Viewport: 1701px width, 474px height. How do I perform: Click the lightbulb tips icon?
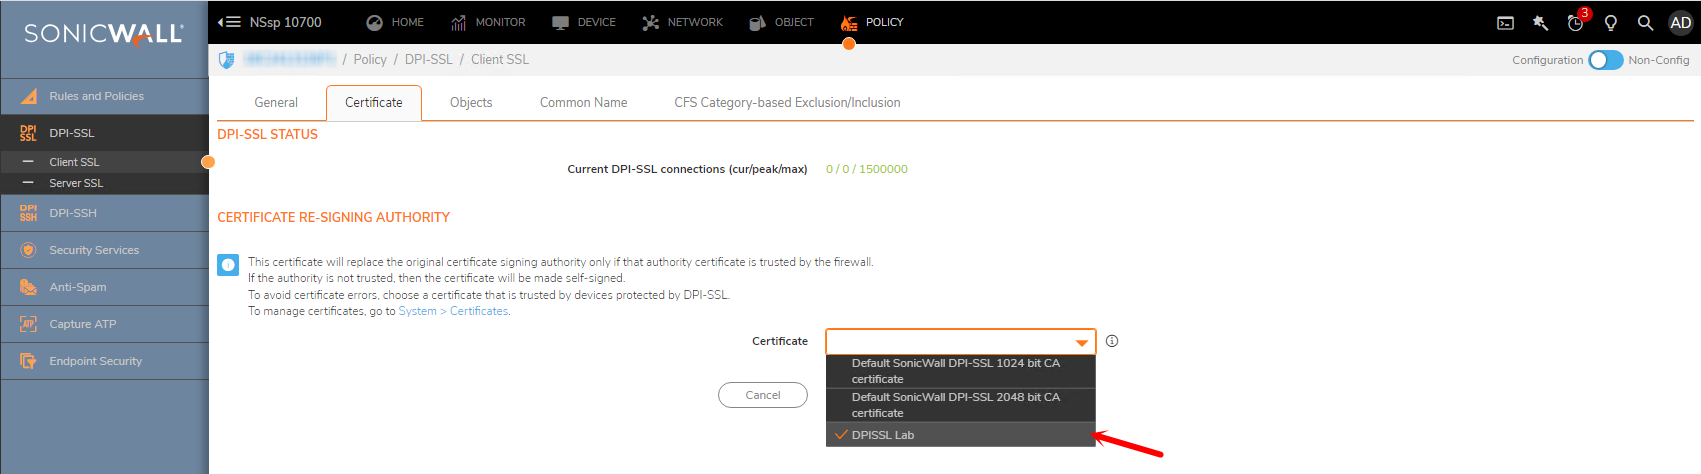coord(1611,23)
